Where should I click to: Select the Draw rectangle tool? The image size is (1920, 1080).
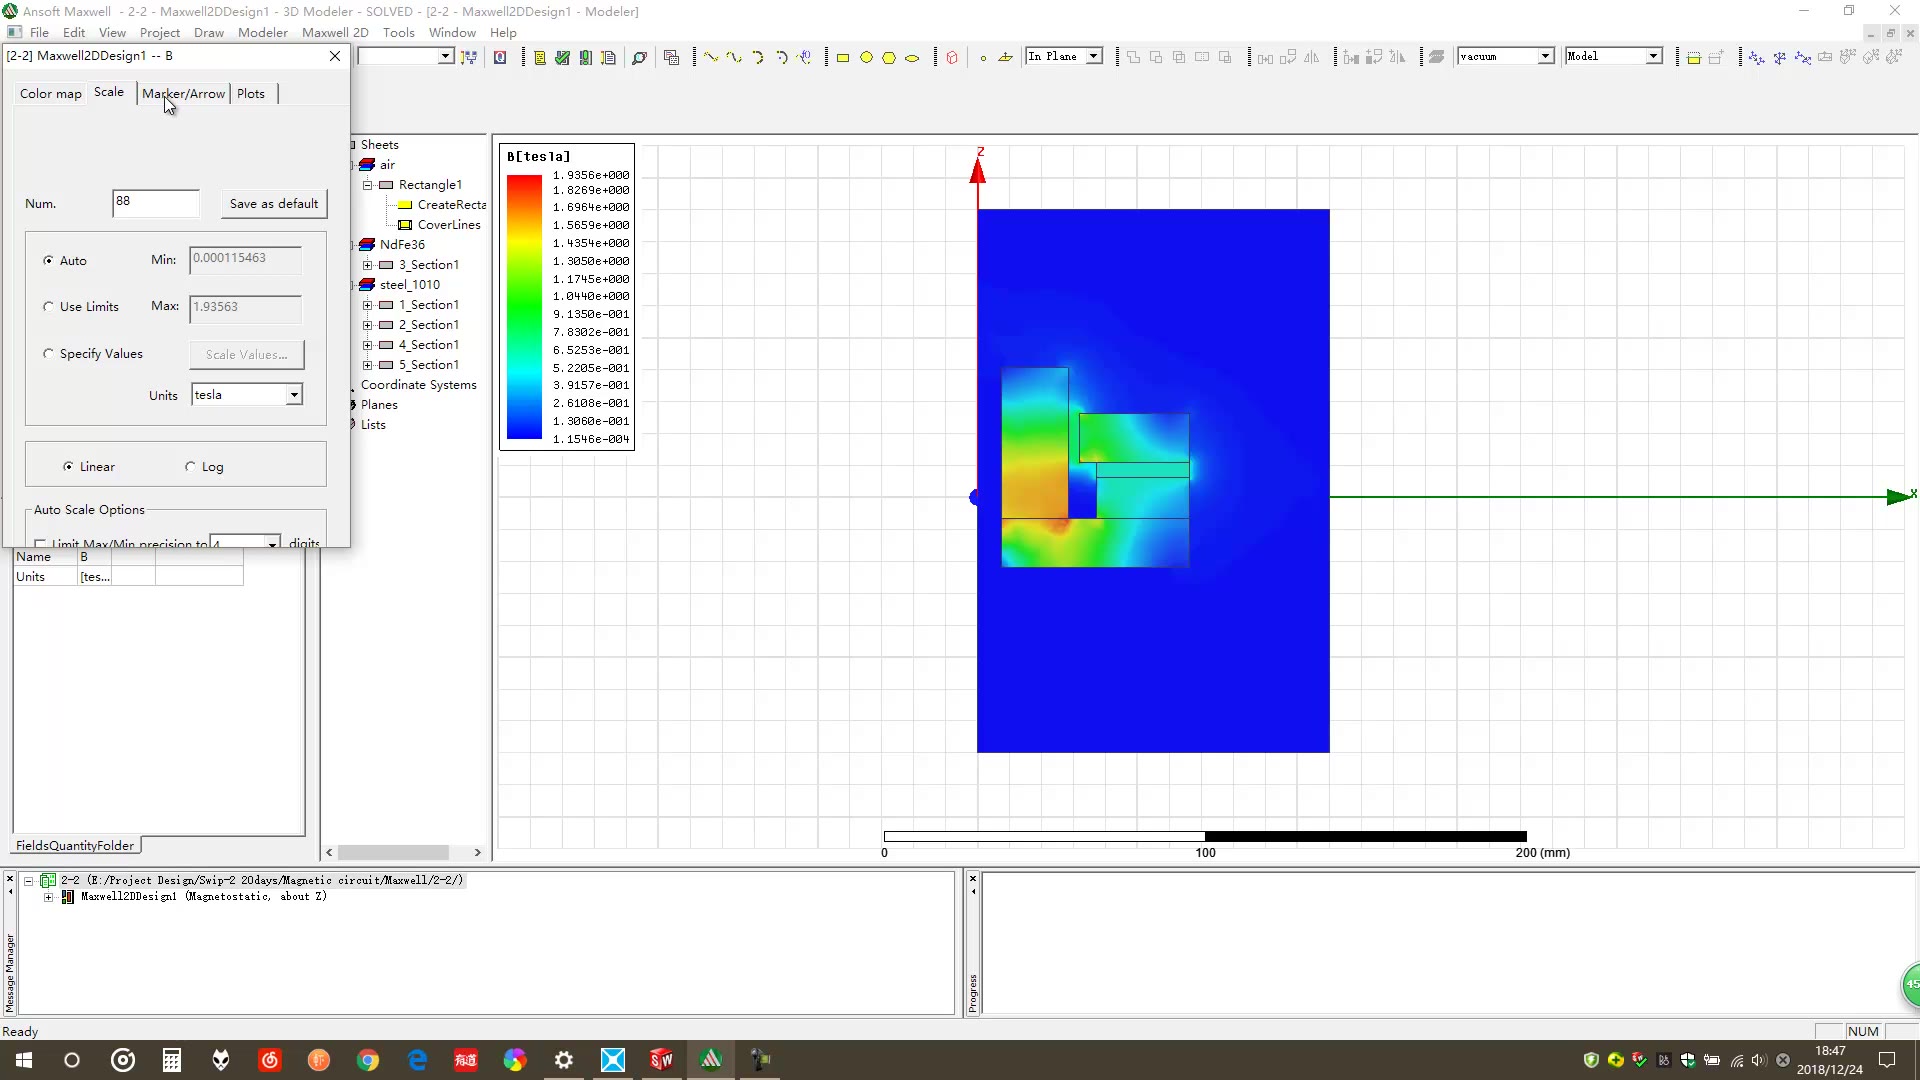pos(843,58)
